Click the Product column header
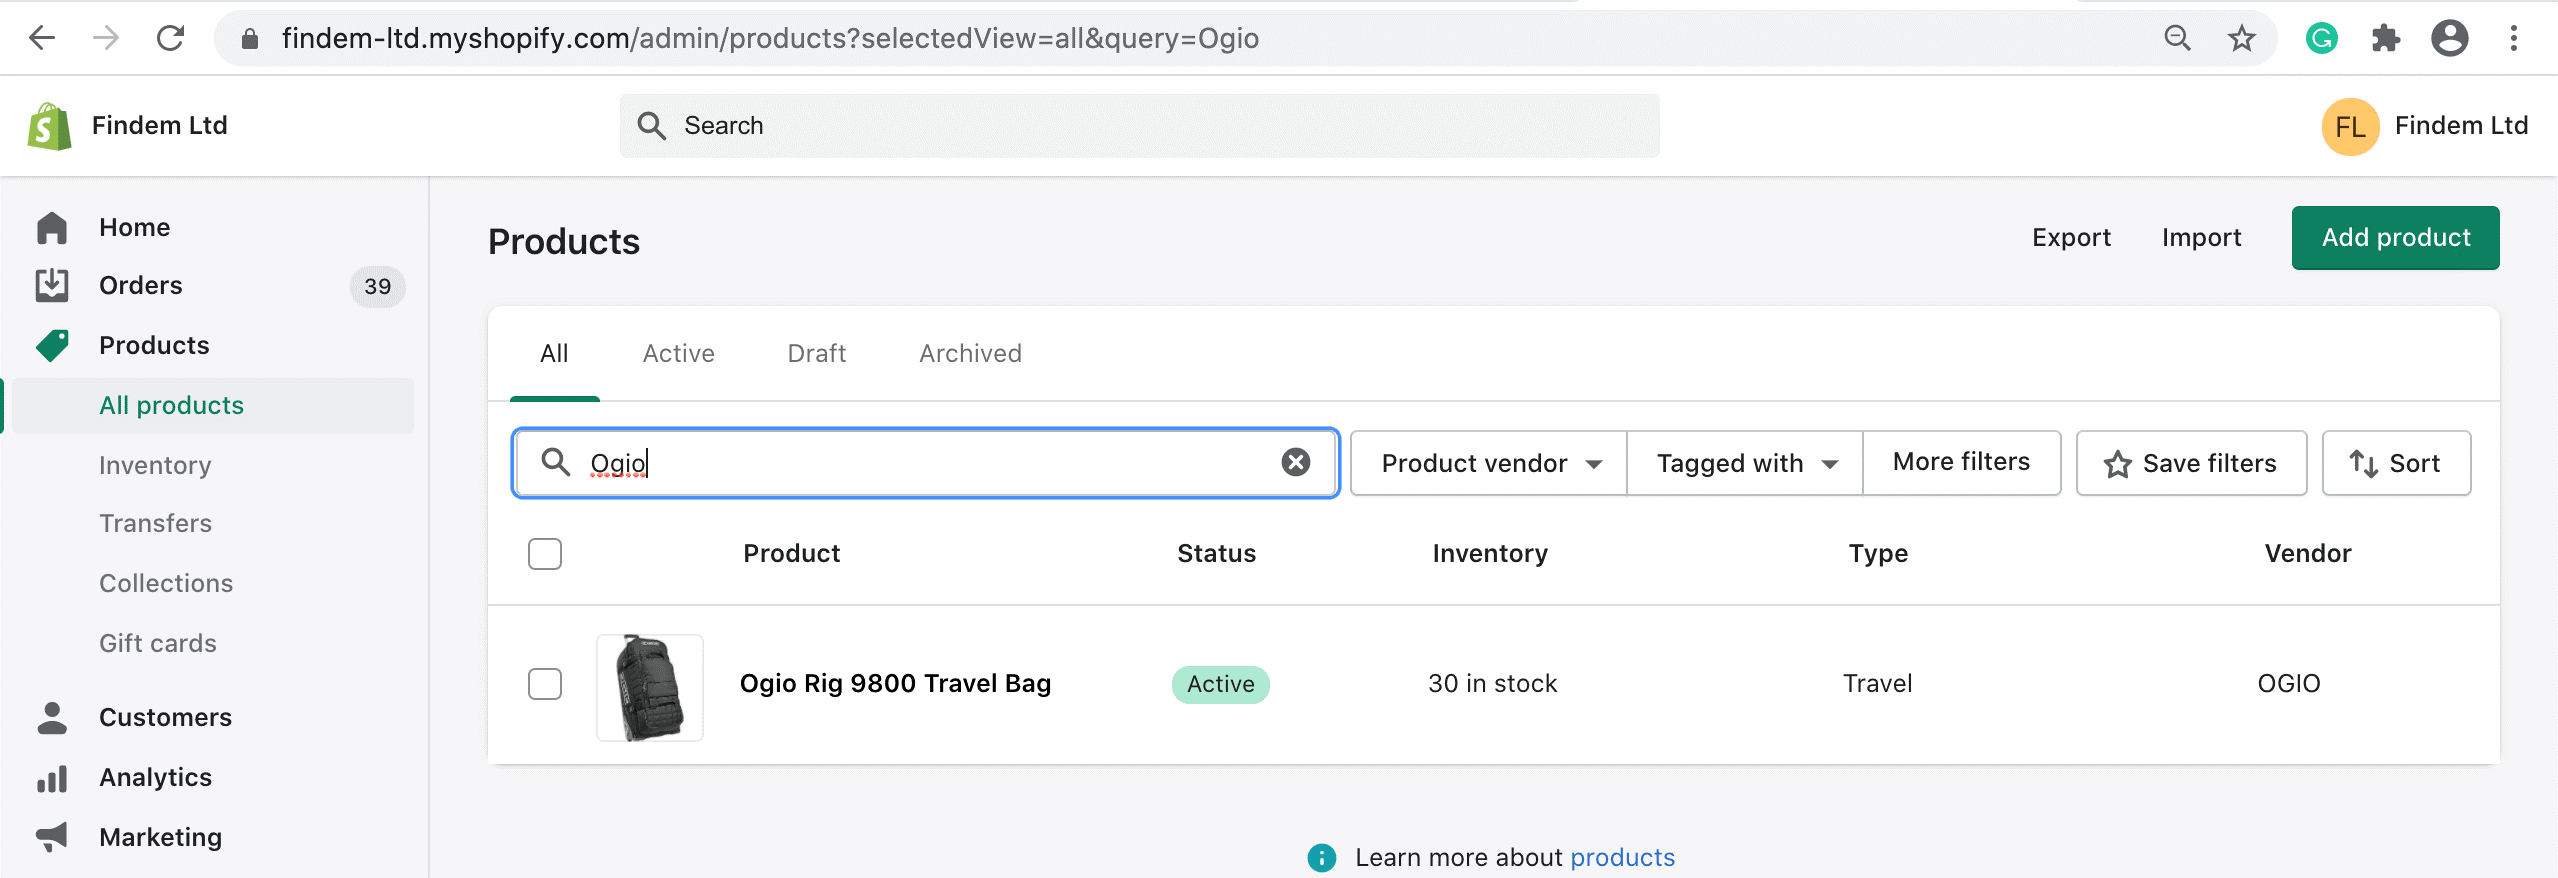This screenshot has height=878, width=2558. pyautogui.click(x=791, y=554)
